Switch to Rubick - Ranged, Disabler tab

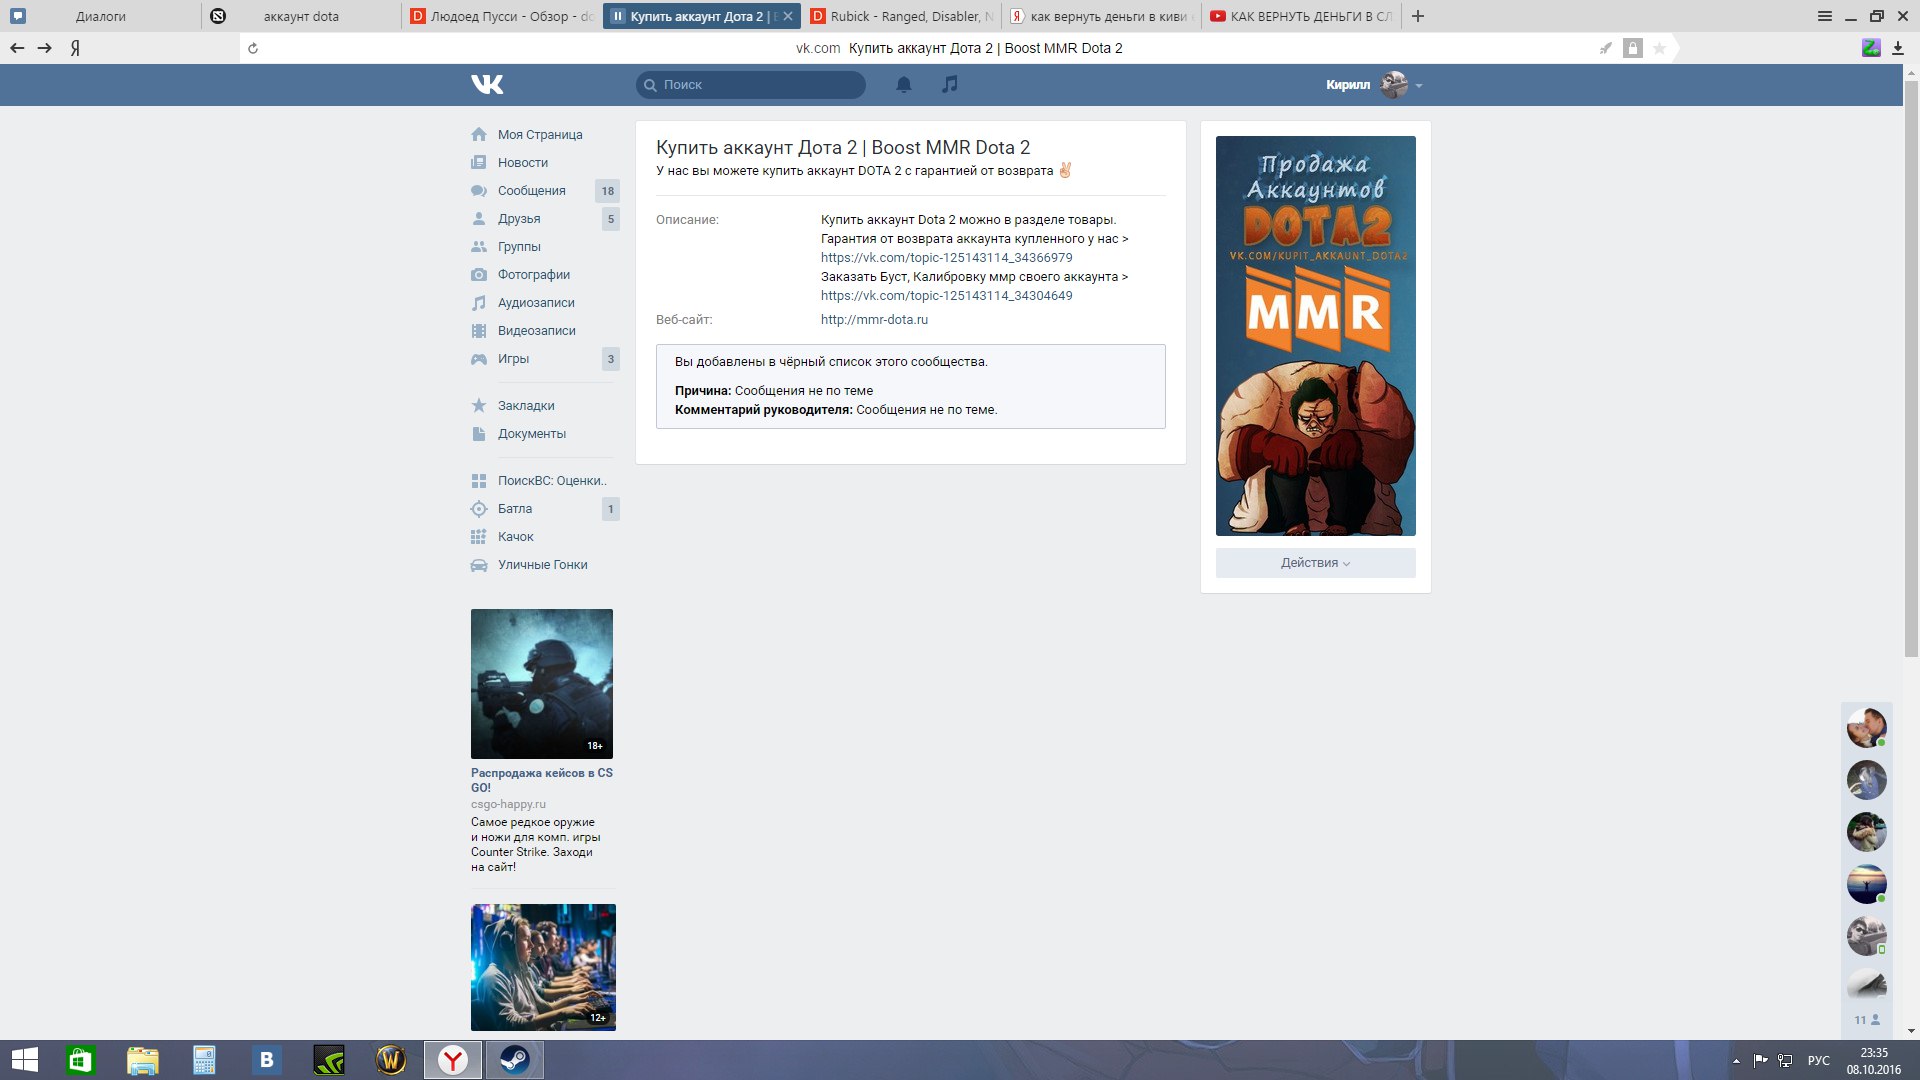click(x=903, y=16)
